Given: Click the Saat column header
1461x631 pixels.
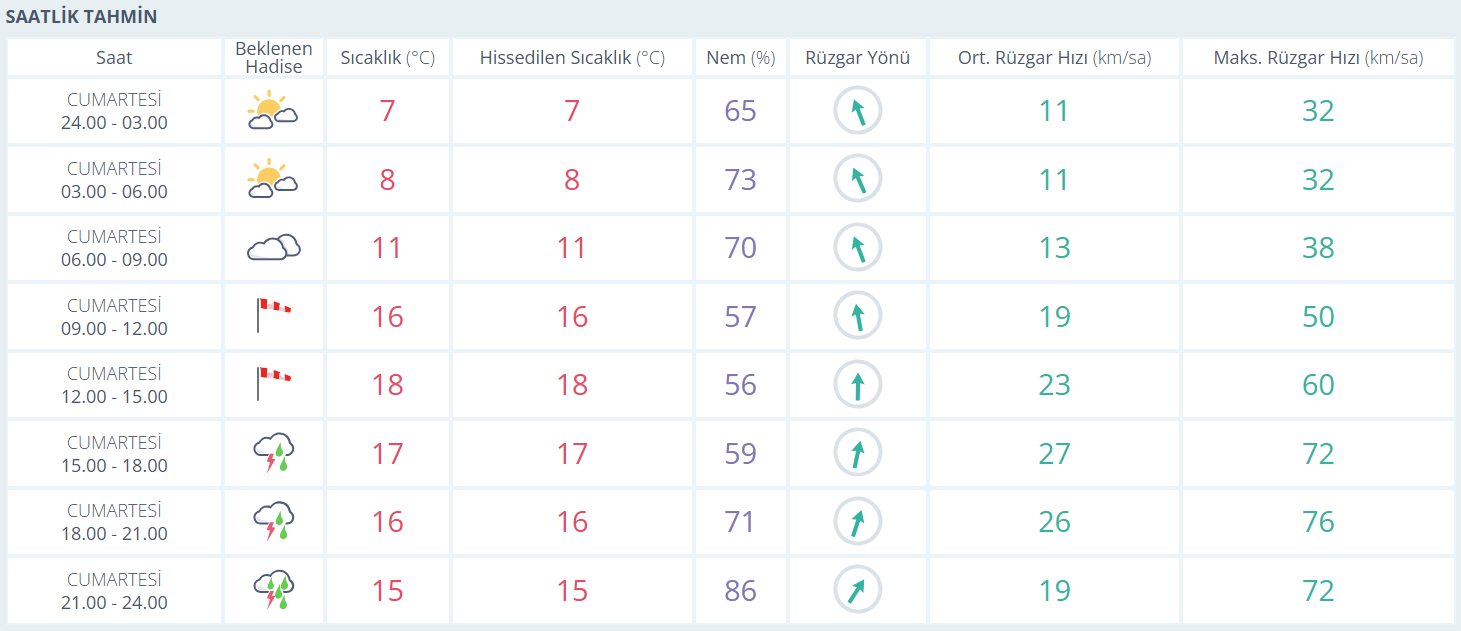Looking at the screenshot, I should pos(114,58).
